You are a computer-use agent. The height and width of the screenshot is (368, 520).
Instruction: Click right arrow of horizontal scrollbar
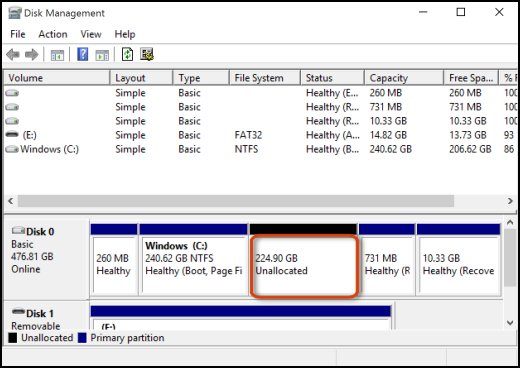(x=510, y=201)
